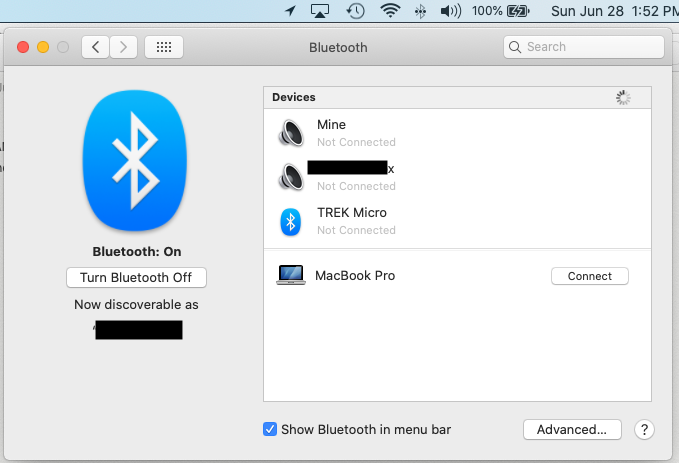The width and height of the screenshot is (679, 463).
Task: Click the 100% battery percentage text
Action: [487, 10]
